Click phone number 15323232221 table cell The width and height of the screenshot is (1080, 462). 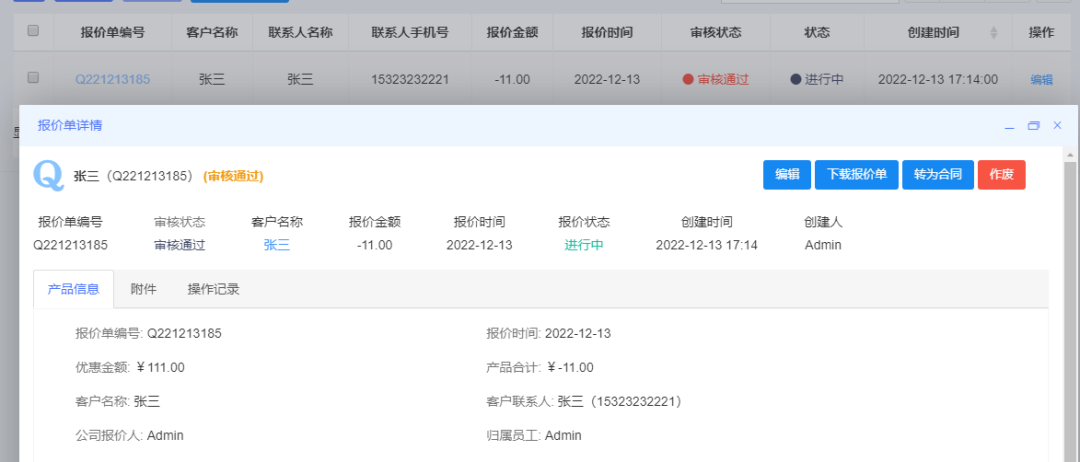[410, 80]
